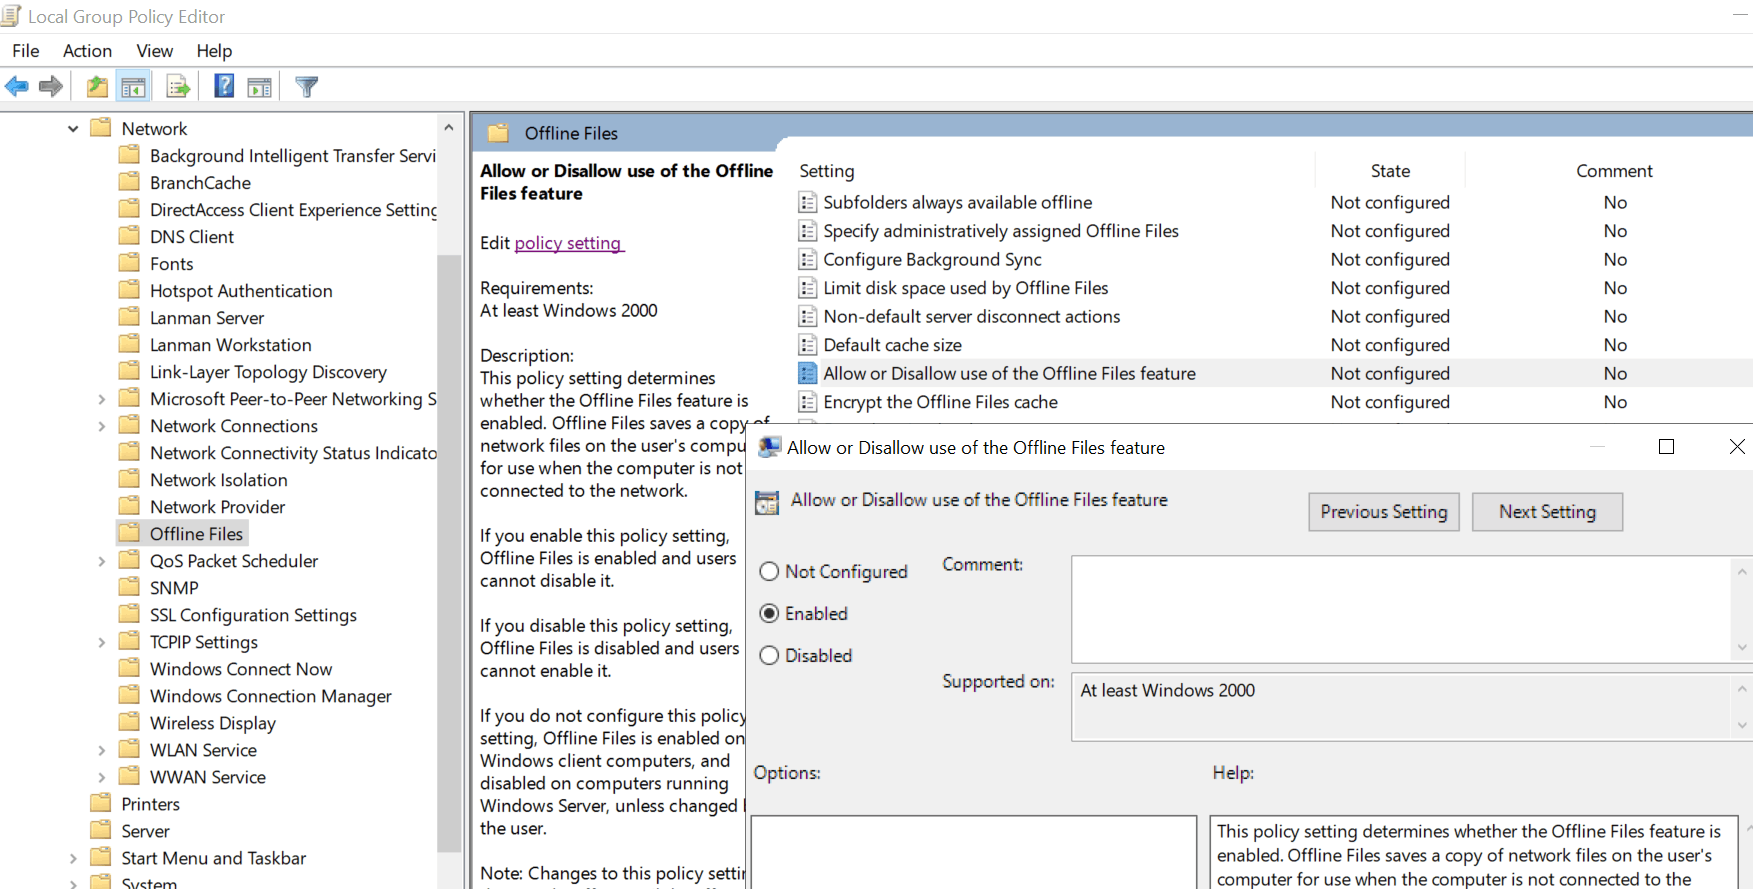This screenshot has width=1753, height=889.
Task: Open the Help menu
Action: [x=214, y=51]
